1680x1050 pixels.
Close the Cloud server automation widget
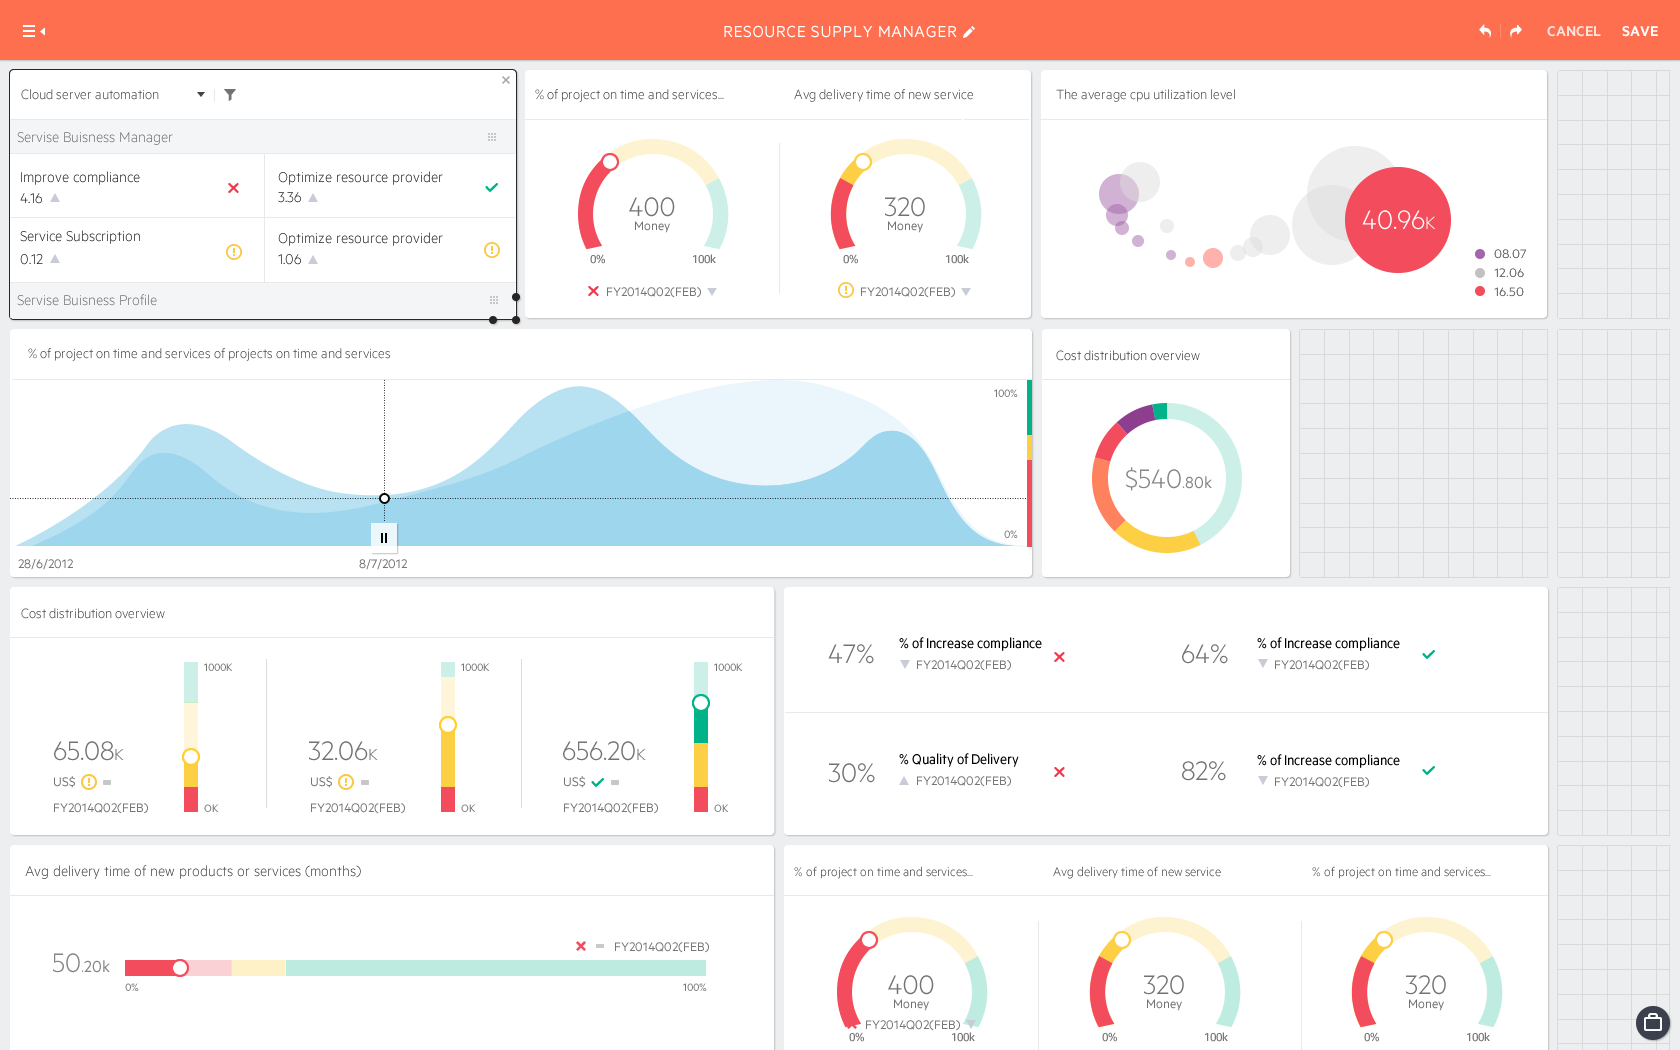tap(506, 80)
